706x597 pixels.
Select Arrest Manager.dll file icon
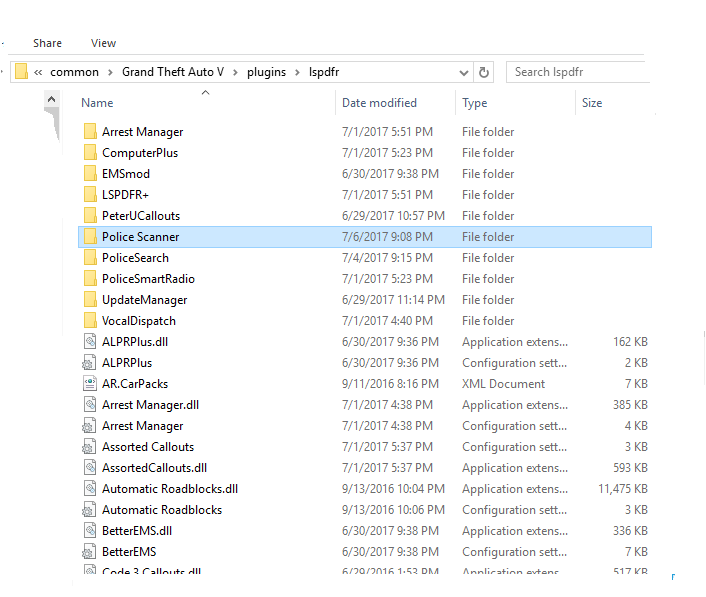coord(90,405)
